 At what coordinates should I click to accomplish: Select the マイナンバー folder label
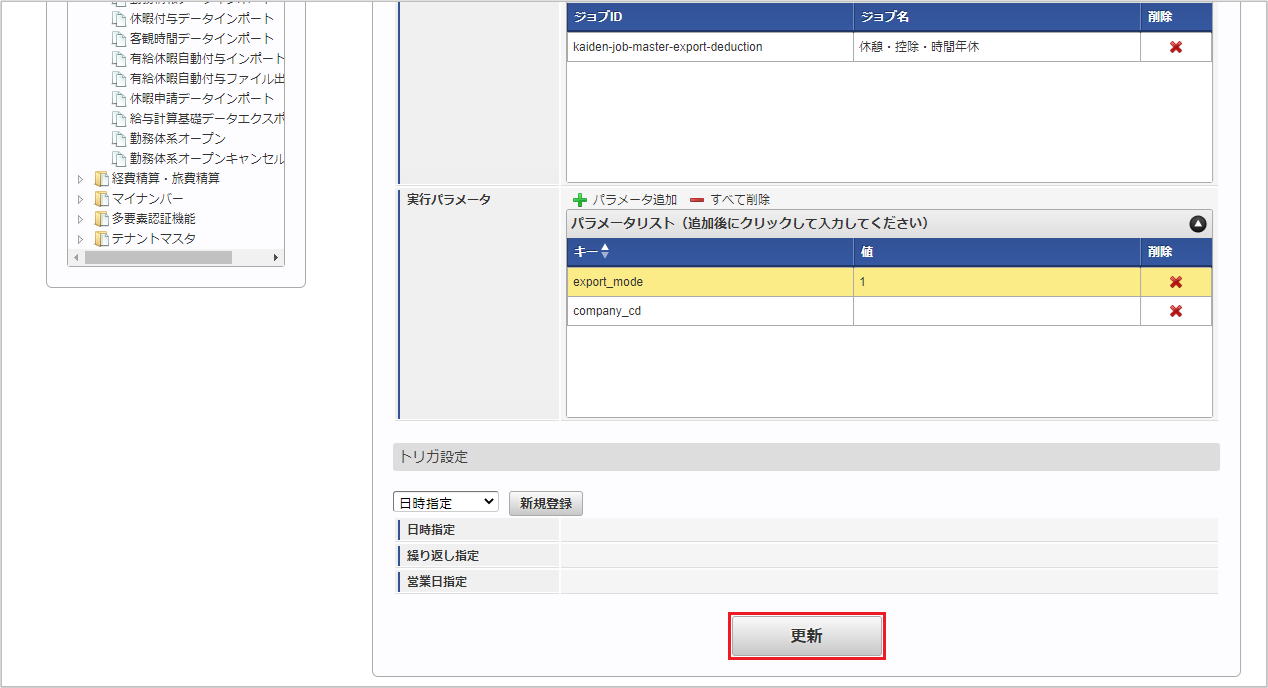(x=147, y=198)
